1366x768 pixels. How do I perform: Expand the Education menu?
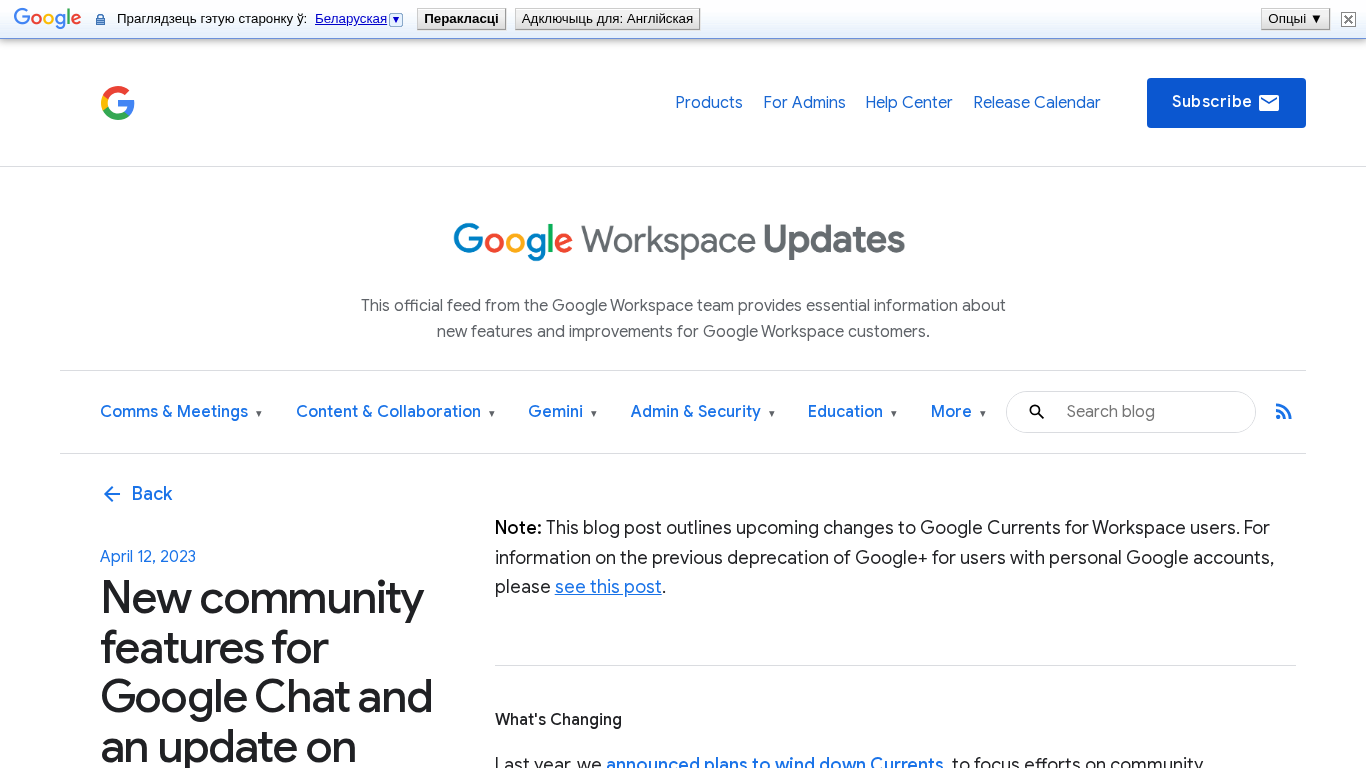(853, 412)
